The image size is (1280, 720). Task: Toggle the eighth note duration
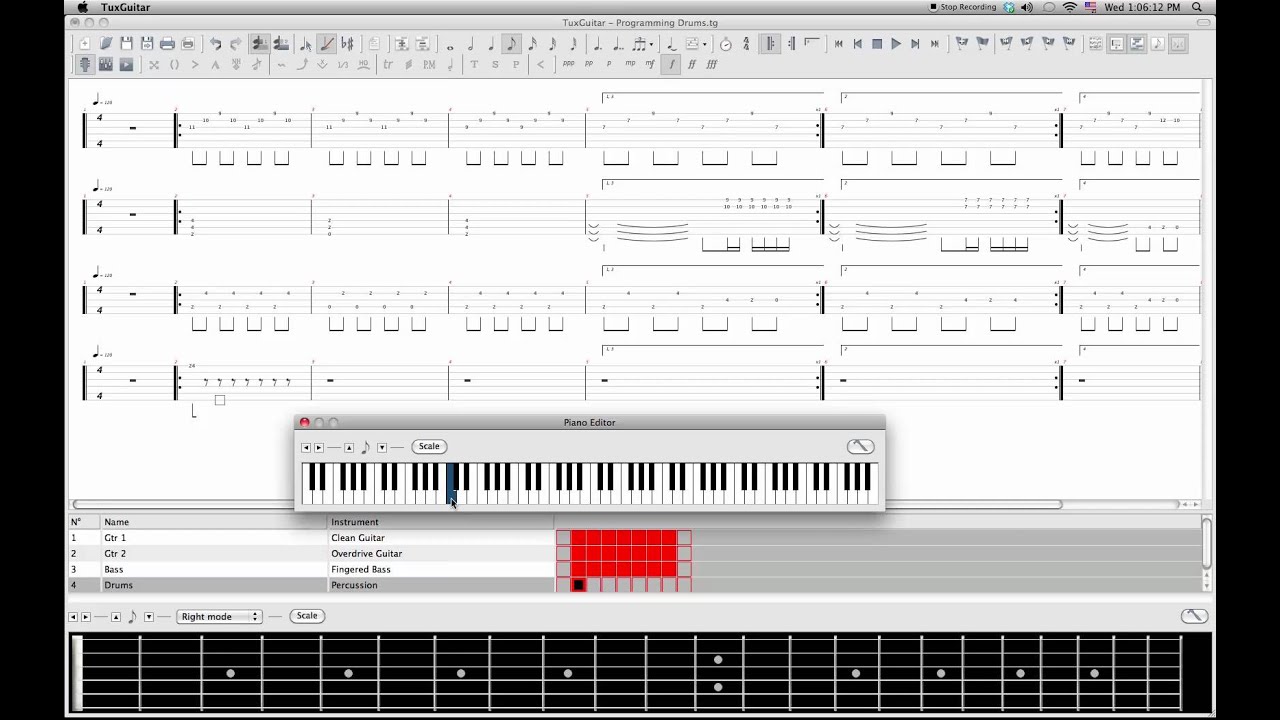point(511,44)
